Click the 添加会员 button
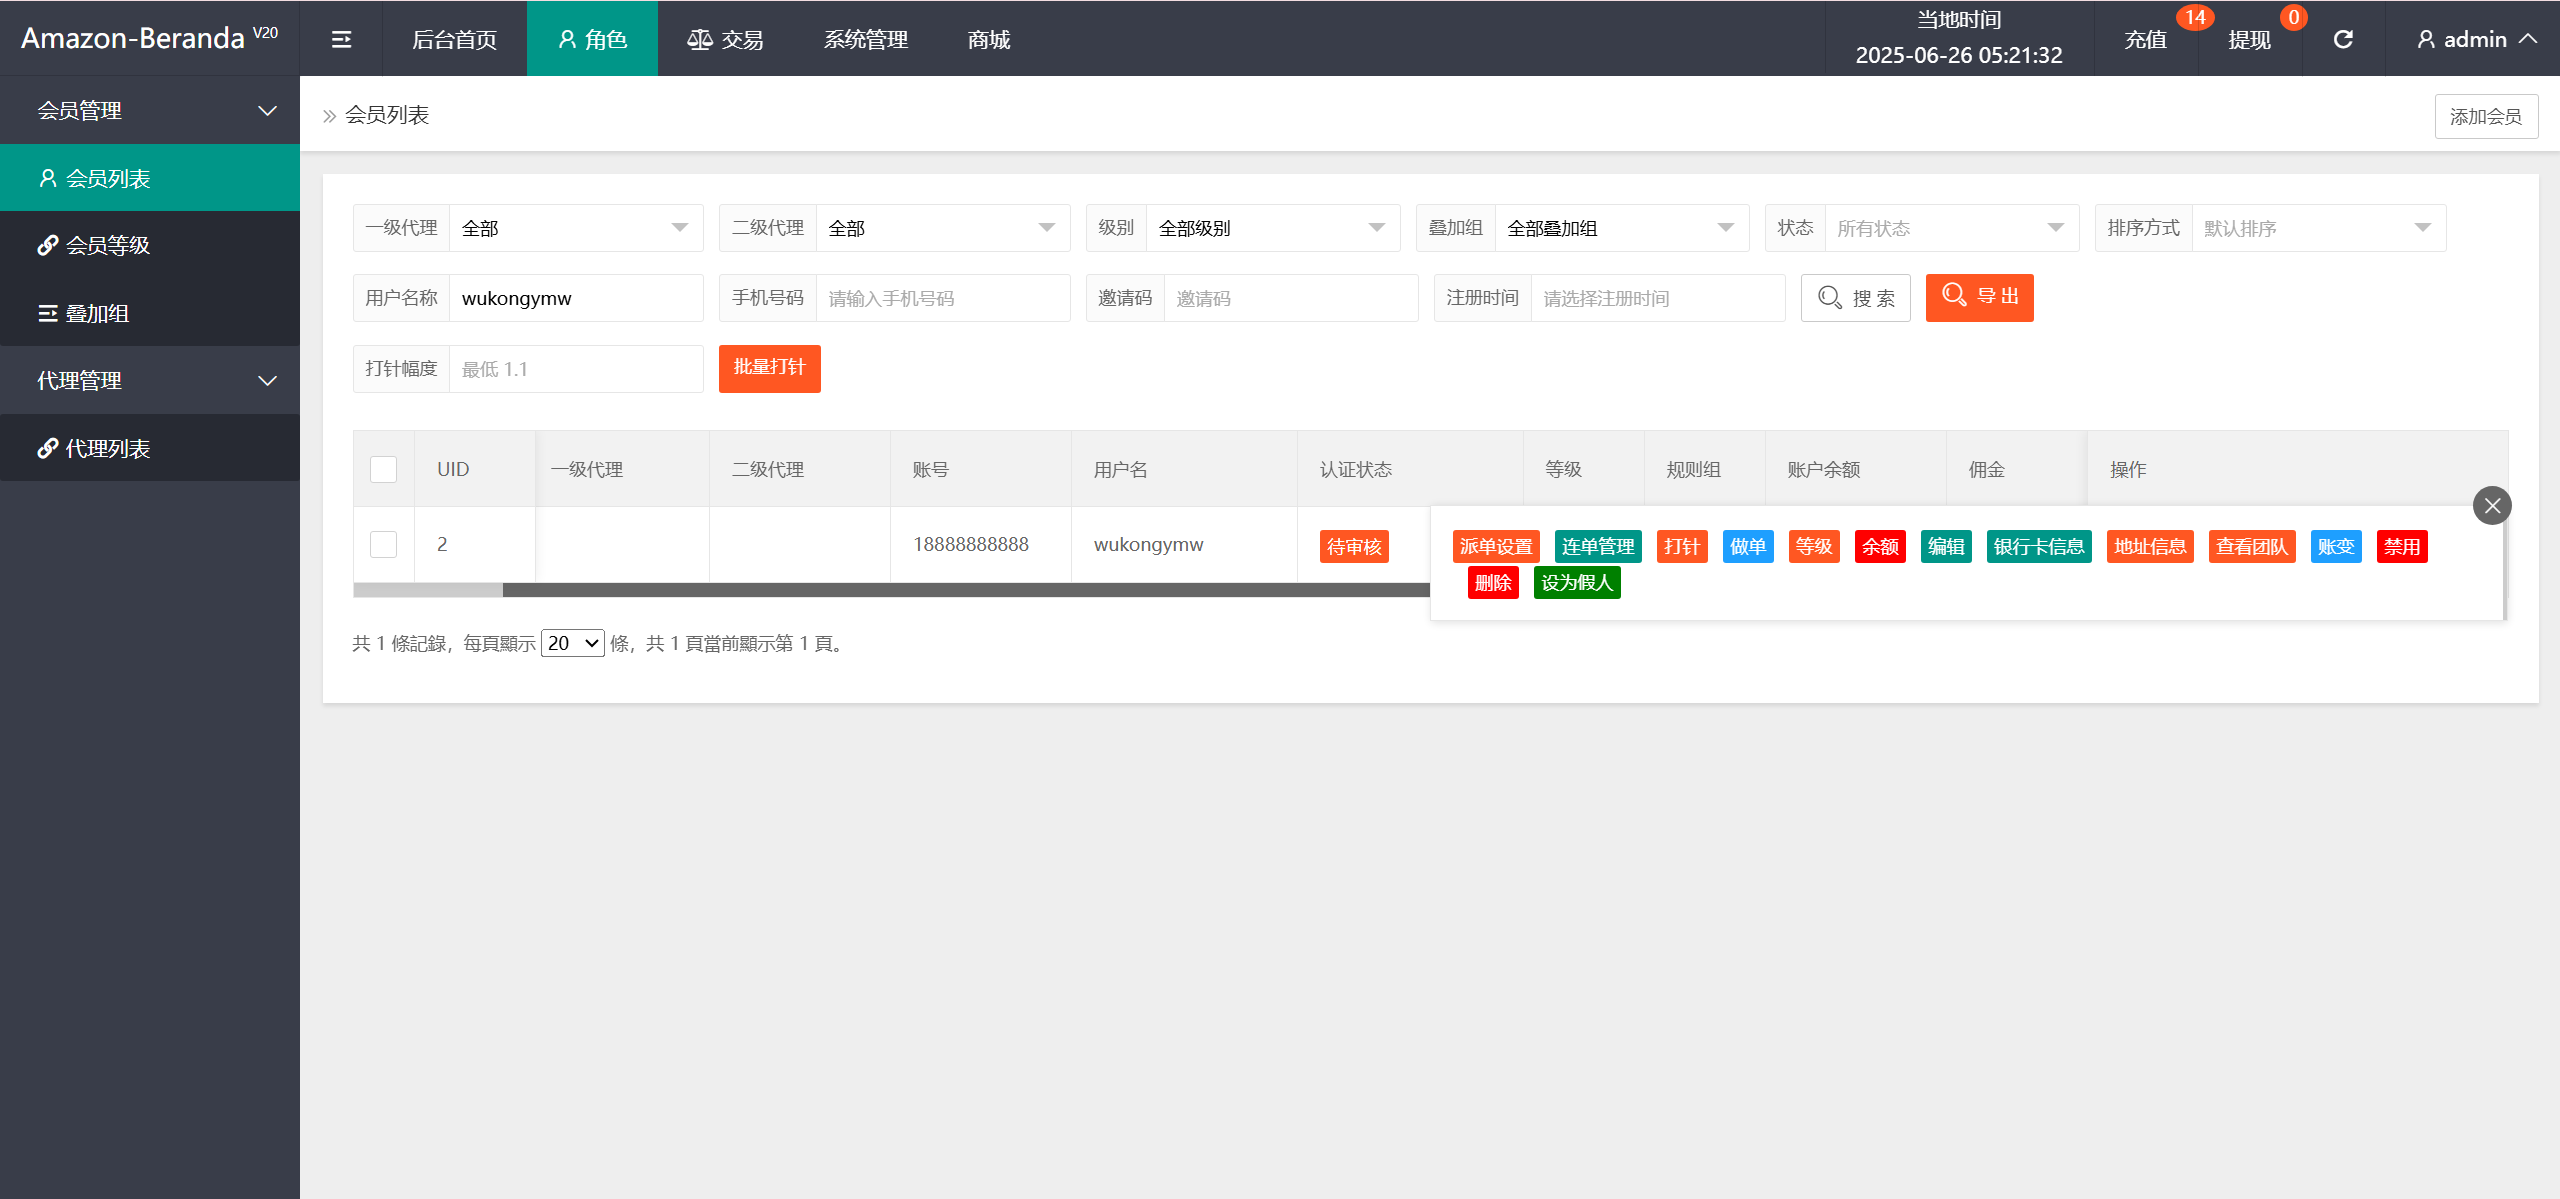Image resolution: width=2560 pixels, height=1199 pixels. tap(2485, 116)
